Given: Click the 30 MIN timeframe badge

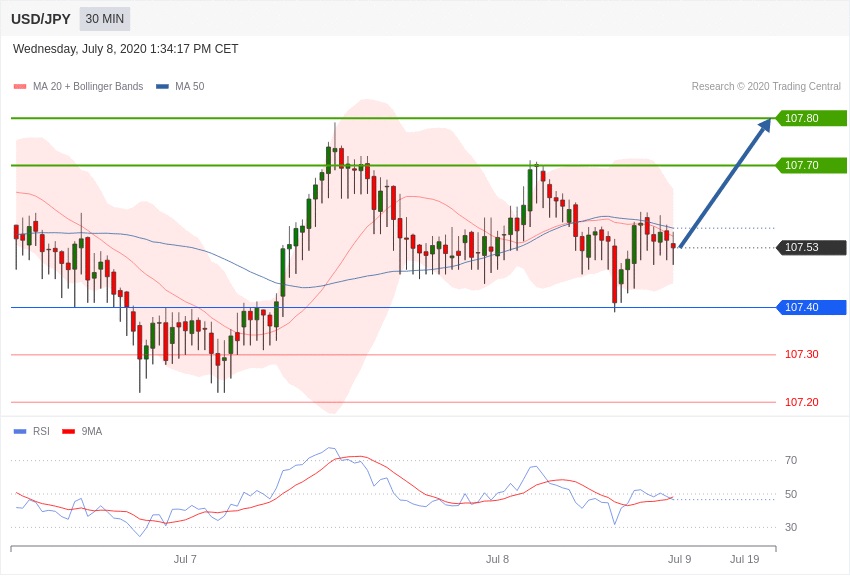Looking at the screenshot, I should pyautogui.click(x=104, y=19).
